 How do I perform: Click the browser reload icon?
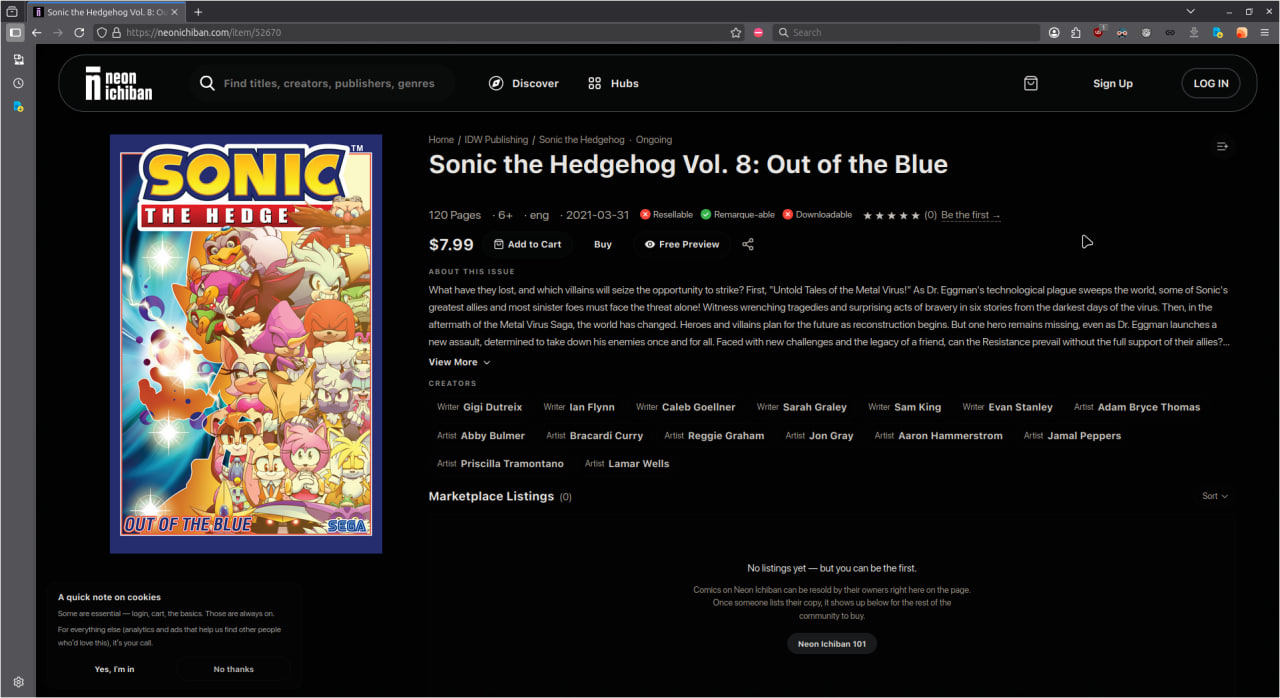(x=79, y=32)
